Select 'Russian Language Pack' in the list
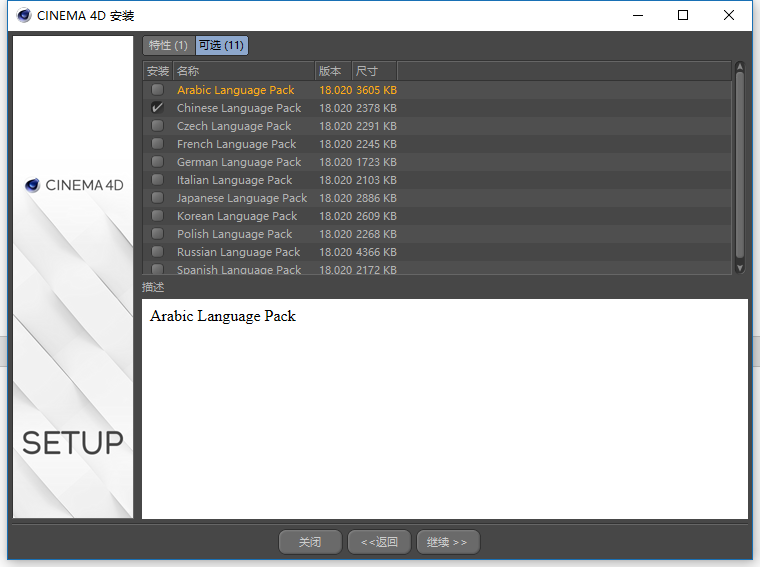 238,252
